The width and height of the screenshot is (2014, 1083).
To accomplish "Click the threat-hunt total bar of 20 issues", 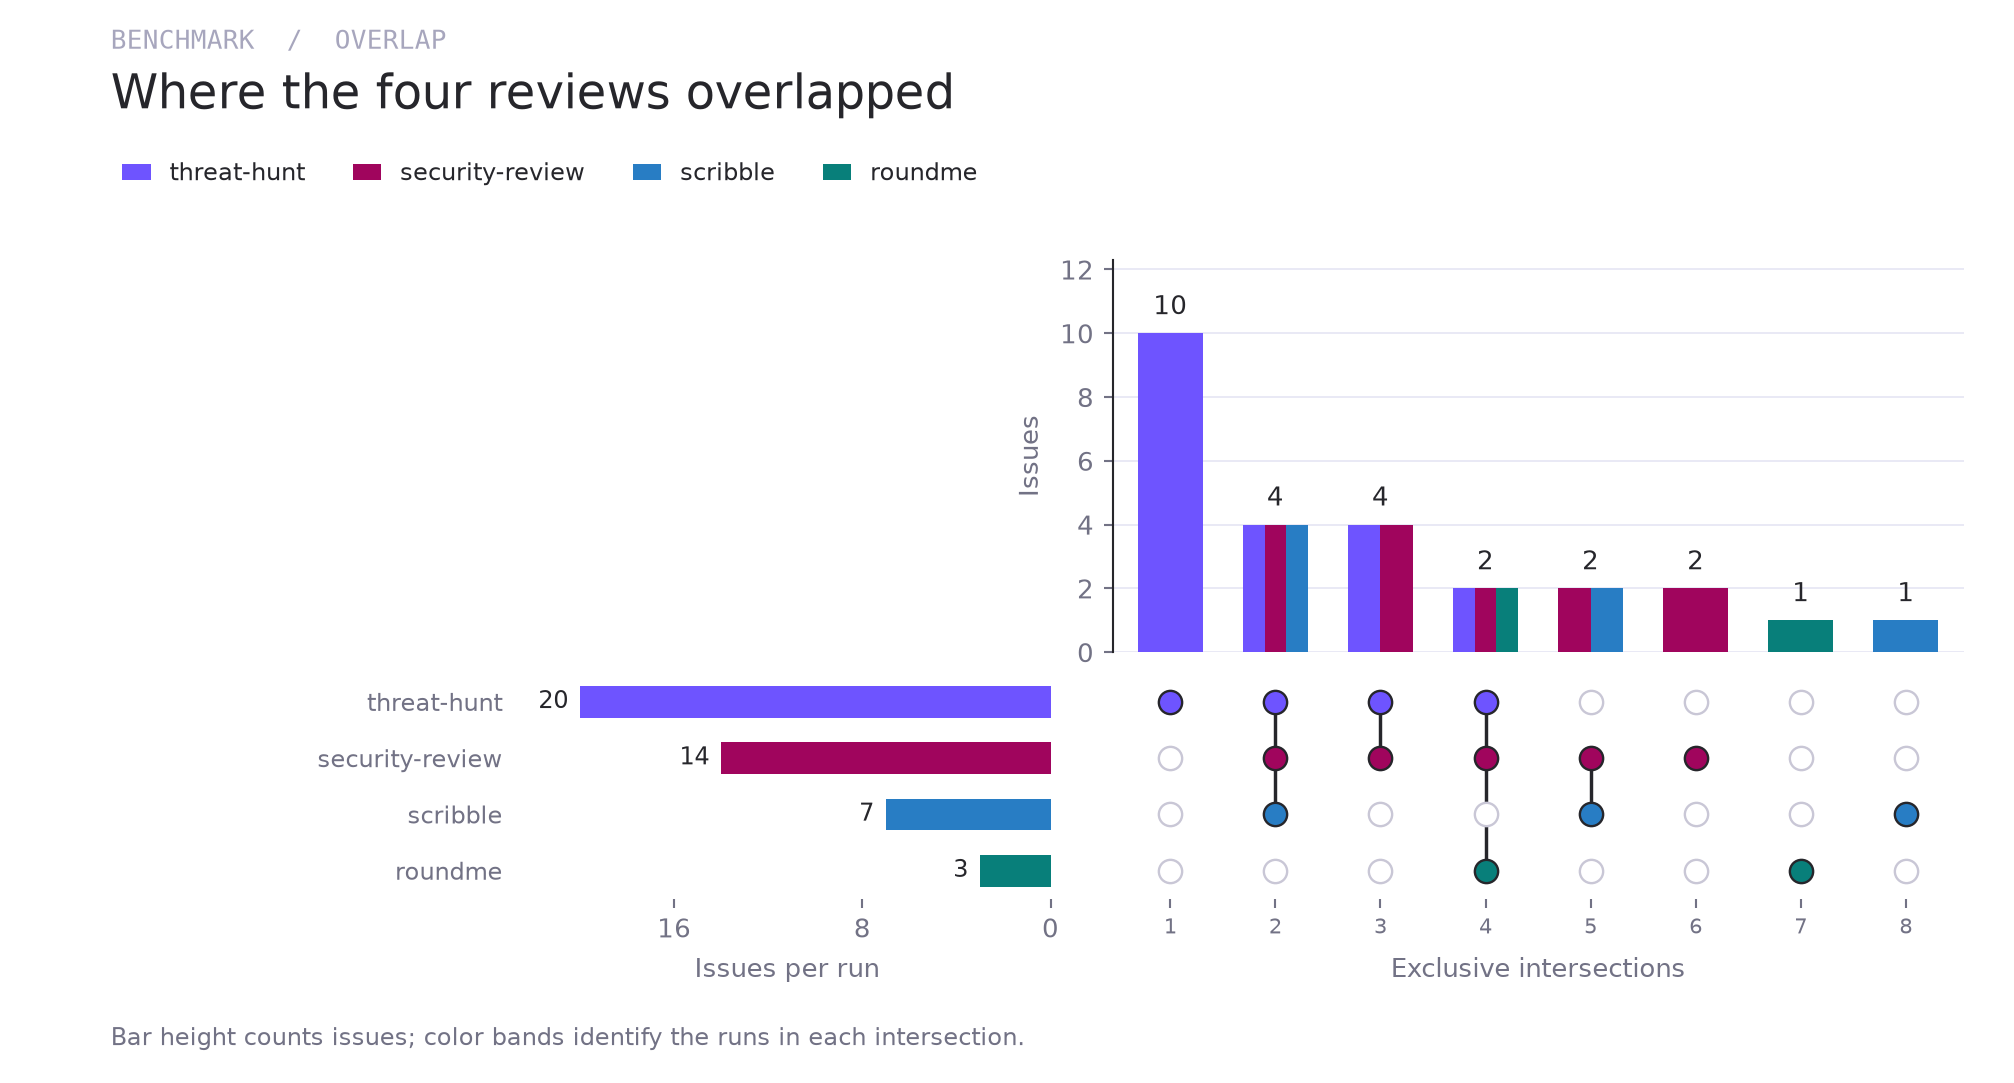I will pos(815,702).
